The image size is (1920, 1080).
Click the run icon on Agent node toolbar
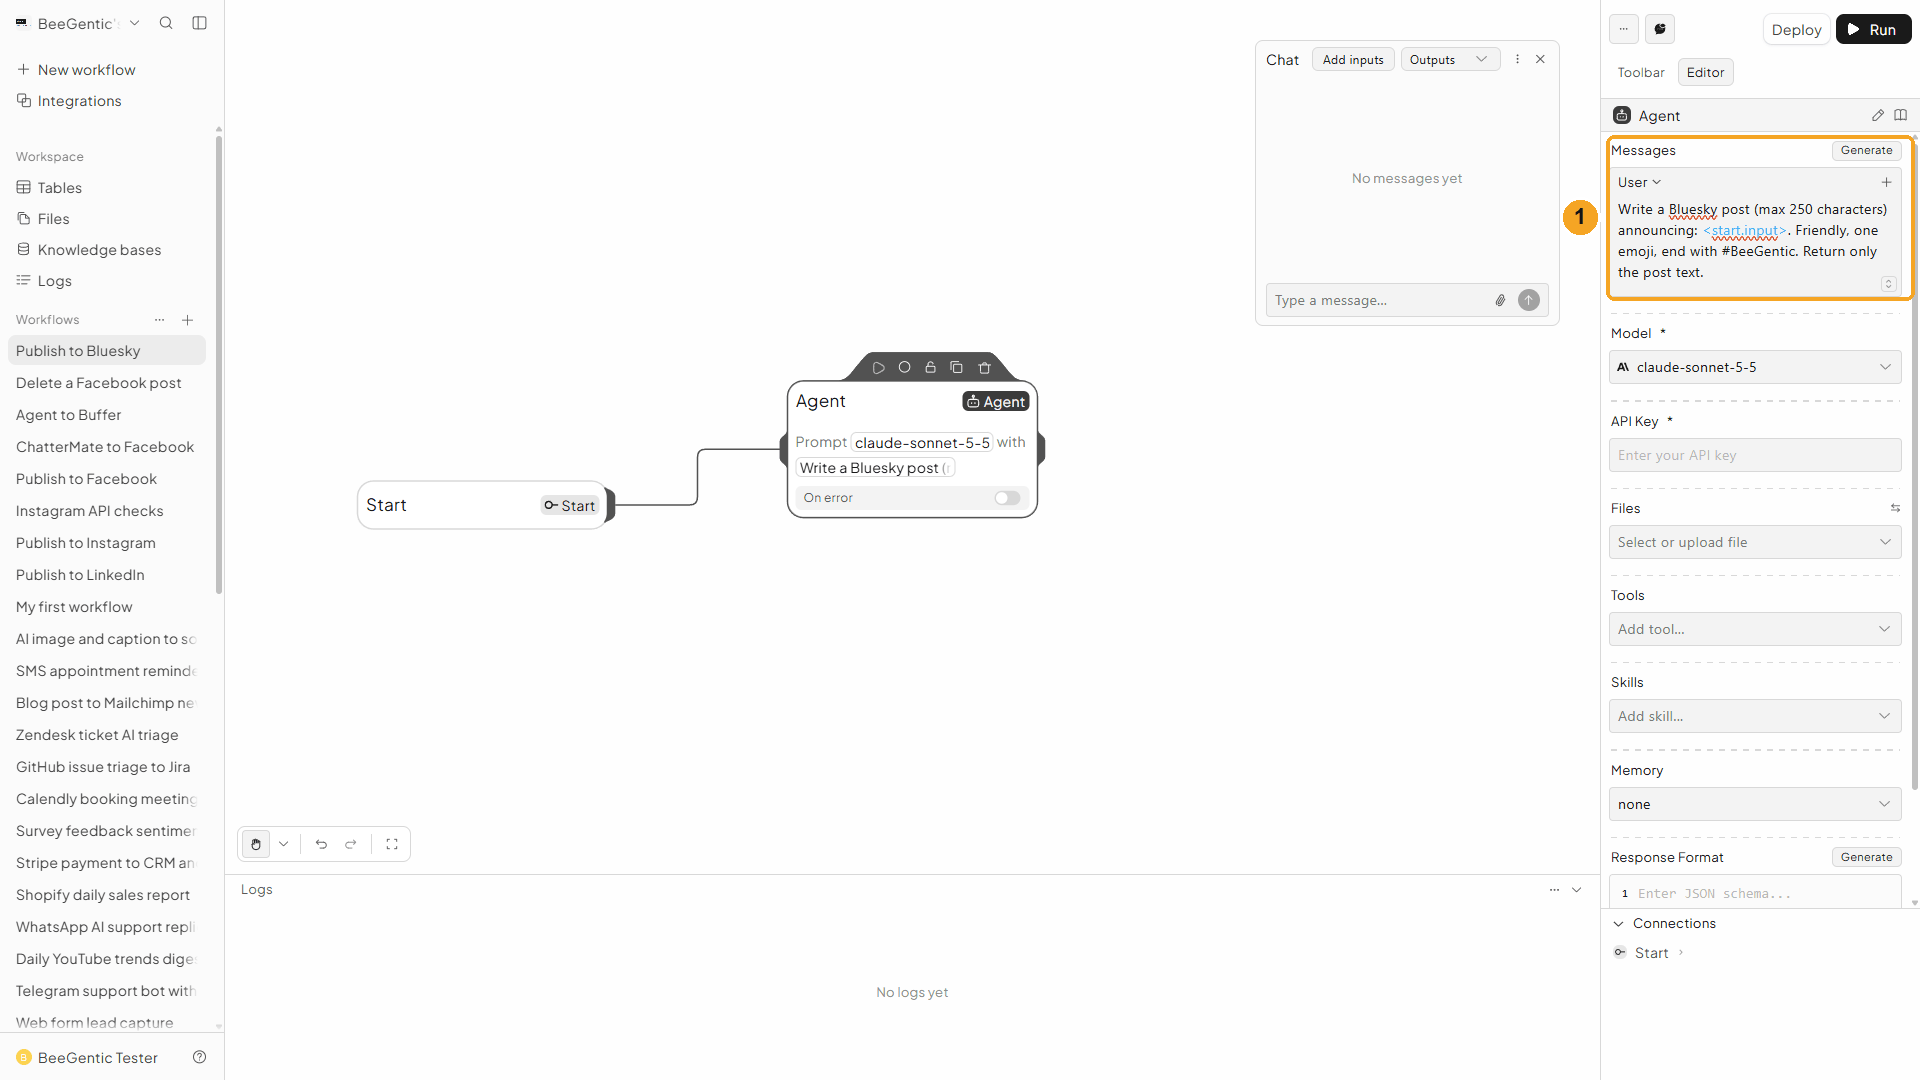coord(878,368)
